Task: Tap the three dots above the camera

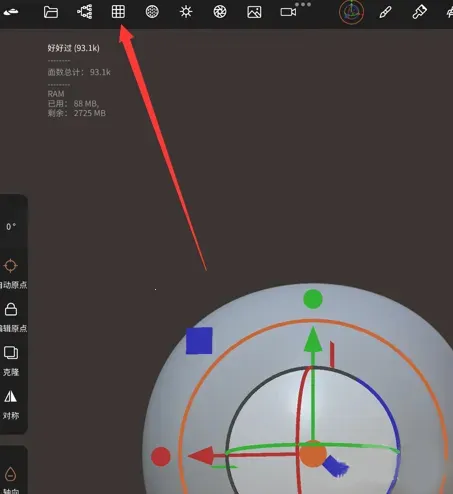Action: click(x=303, y=5)
